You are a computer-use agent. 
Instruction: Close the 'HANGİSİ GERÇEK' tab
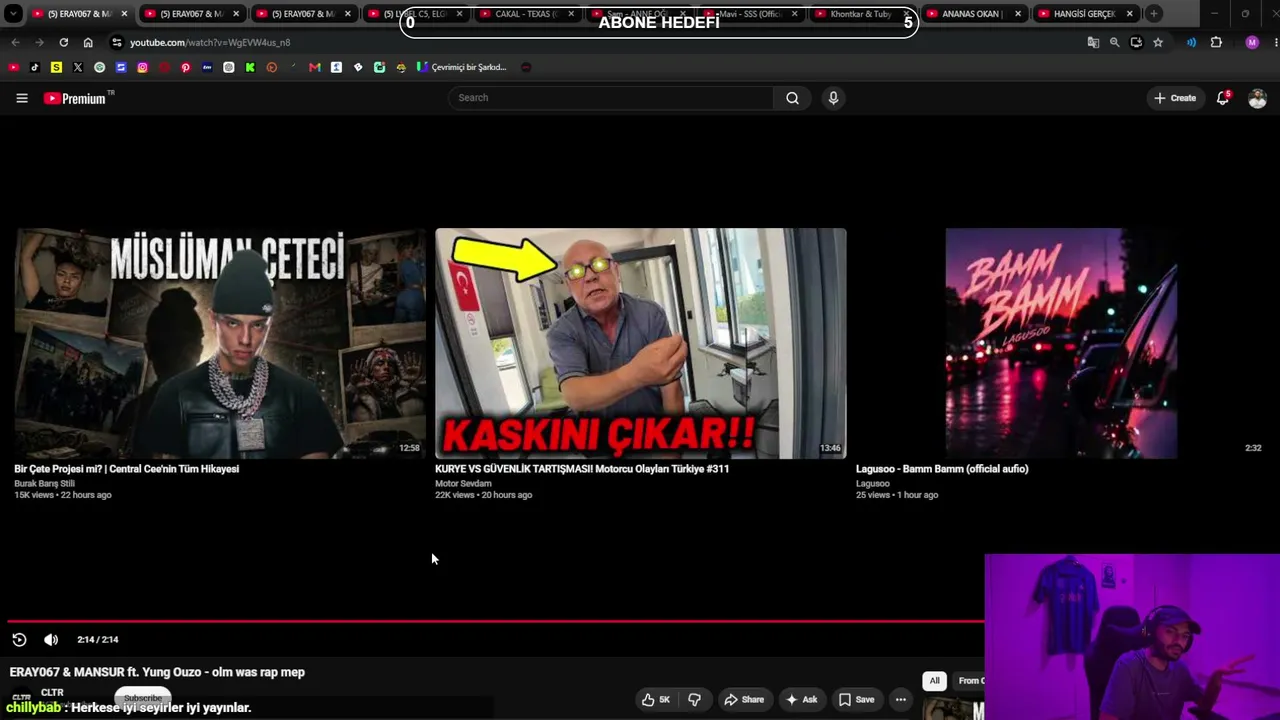pyautogui.click(x=1130, y=14)
